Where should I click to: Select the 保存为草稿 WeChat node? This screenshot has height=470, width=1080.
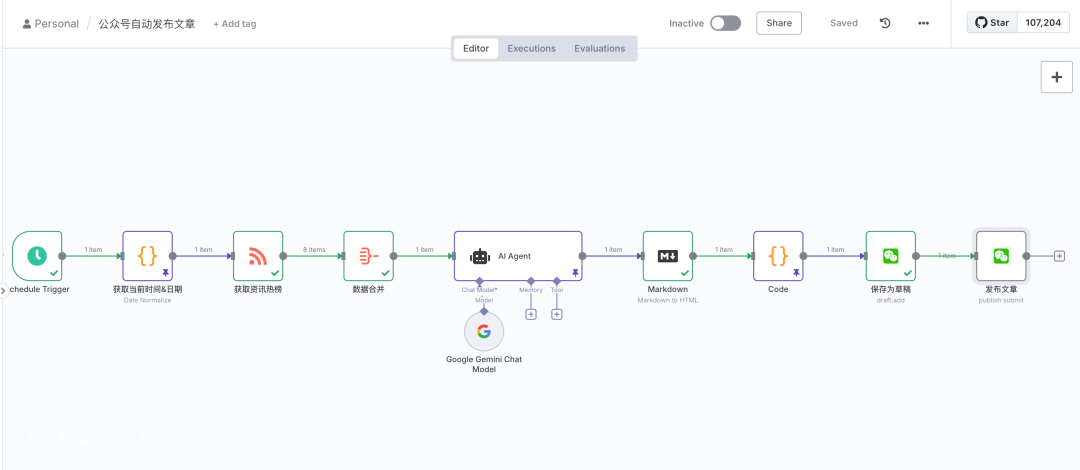point(890,256)
